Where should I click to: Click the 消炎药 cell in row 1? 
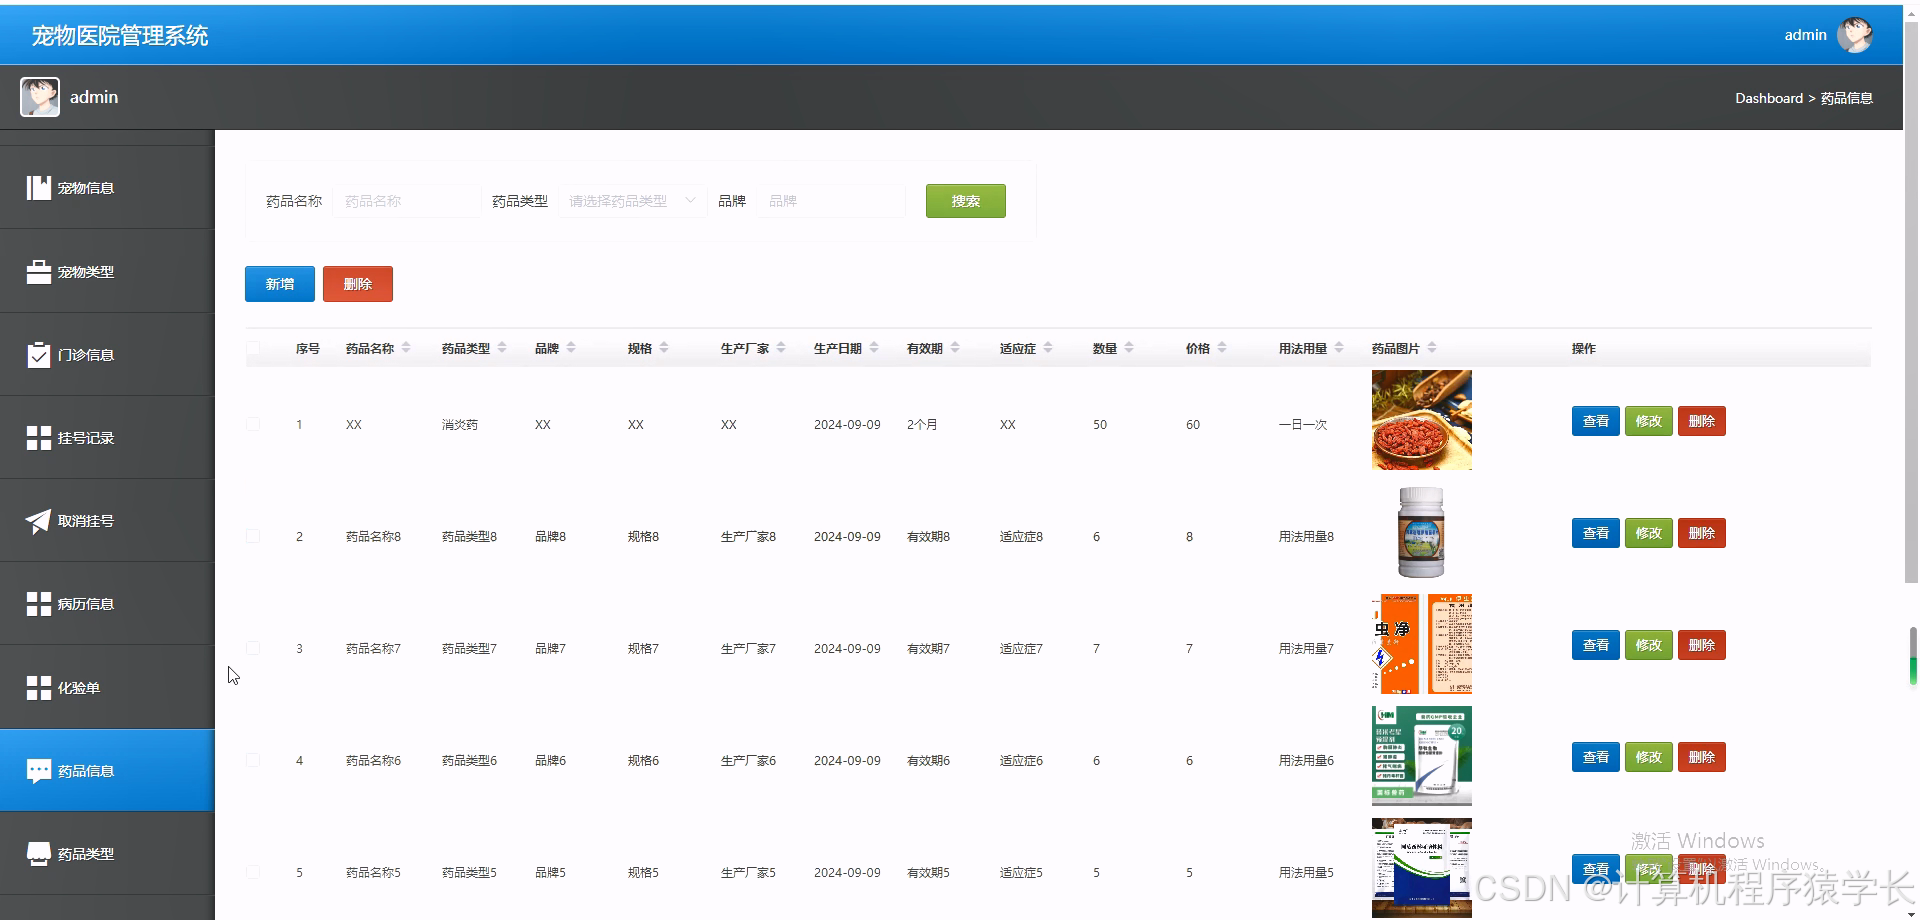click(x=460, y=425)
